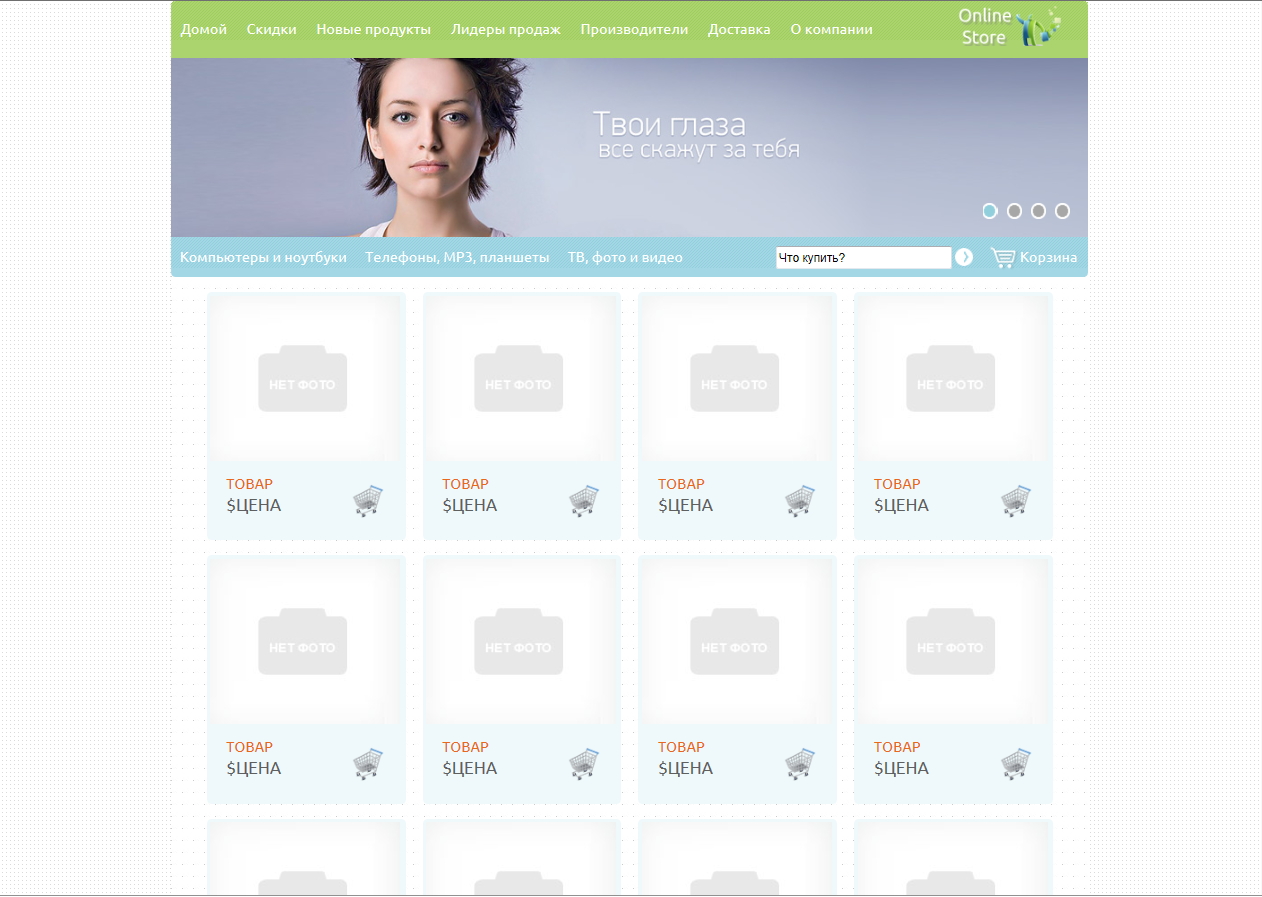Open Компьютеры и ноутбуки category
The image size is (1262, 897).
coord(263,257)
